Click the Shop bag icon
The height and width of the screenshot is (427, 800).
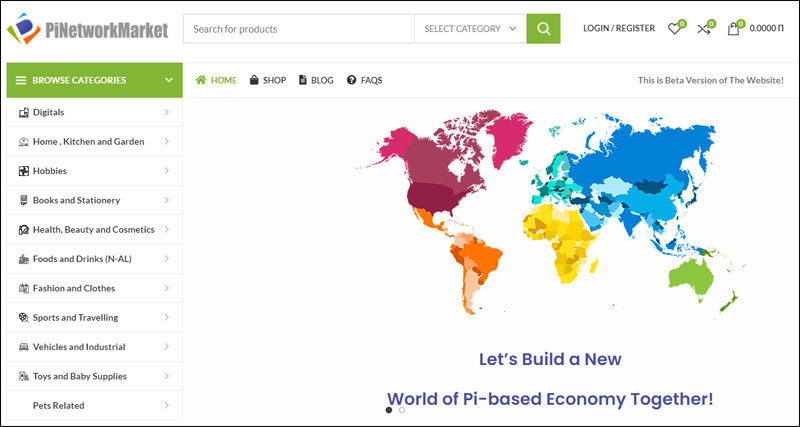pos(254,80)
